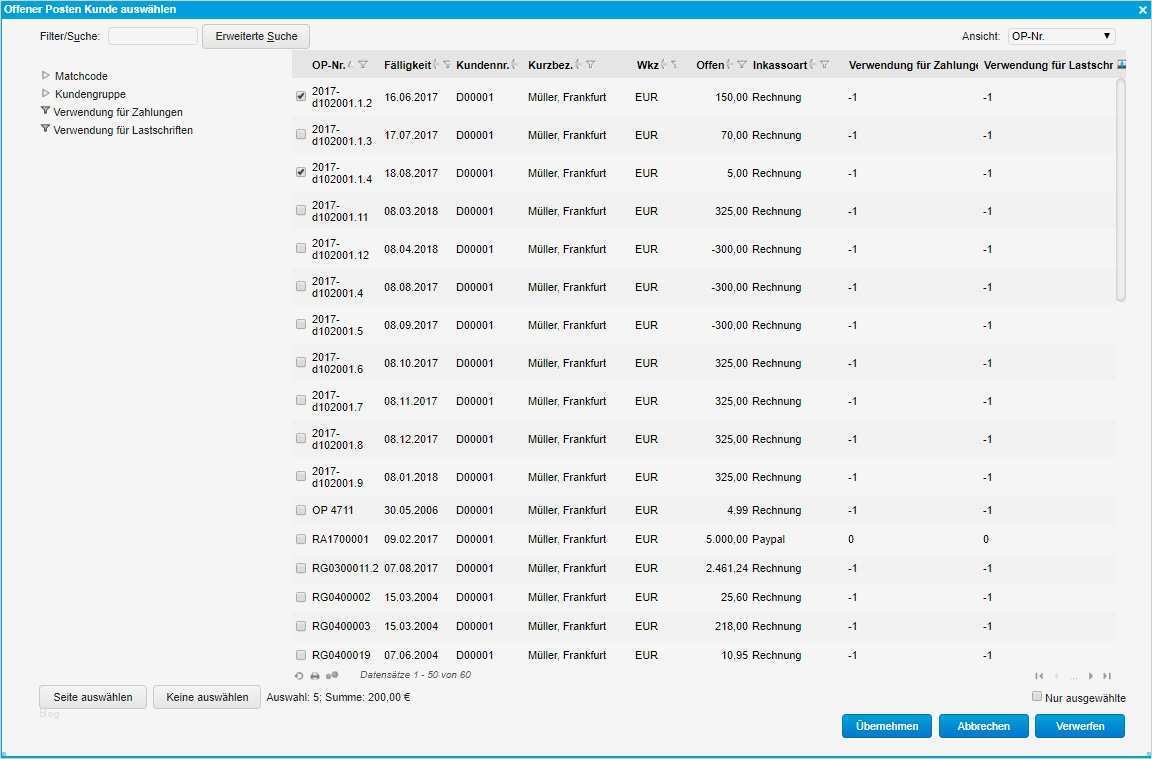Screen dimensions: 1152x759
Task: Go to the previous page of records
Action: tap(1056, 676)
